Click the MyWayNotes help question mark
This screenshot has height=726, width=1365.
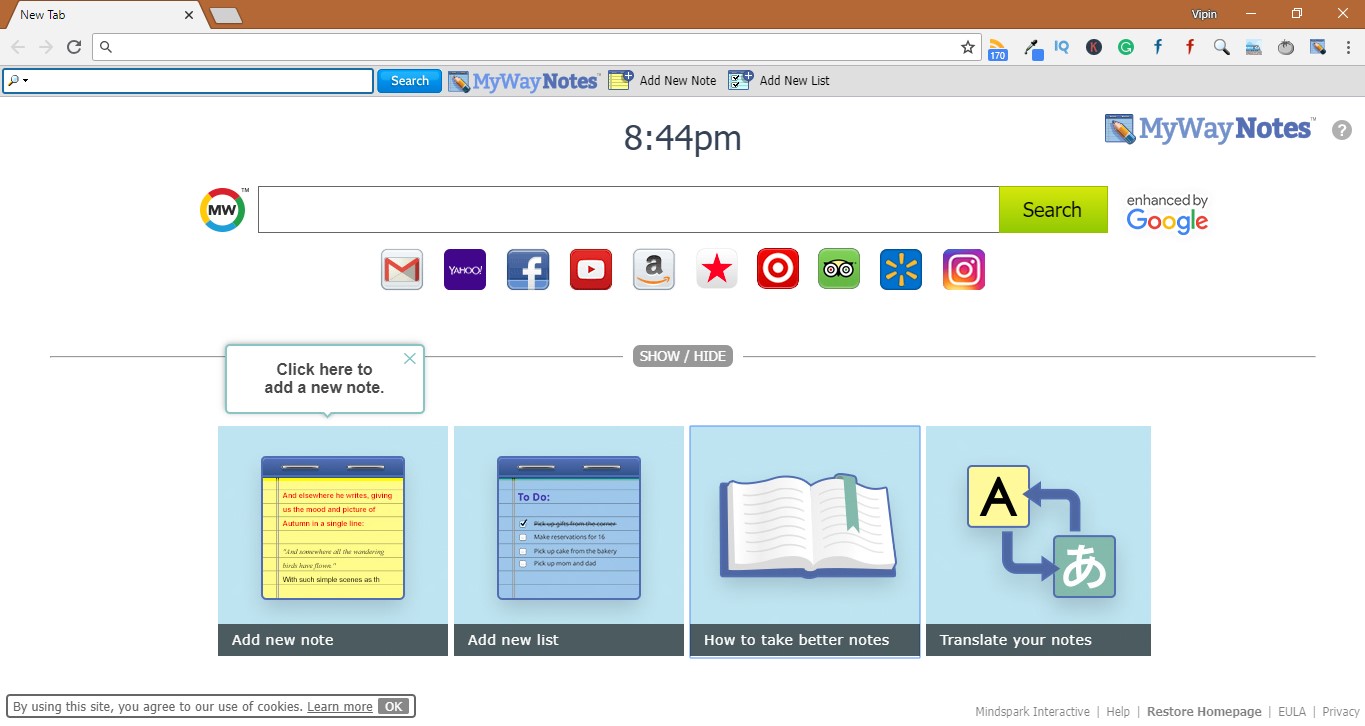point(1342,130)
